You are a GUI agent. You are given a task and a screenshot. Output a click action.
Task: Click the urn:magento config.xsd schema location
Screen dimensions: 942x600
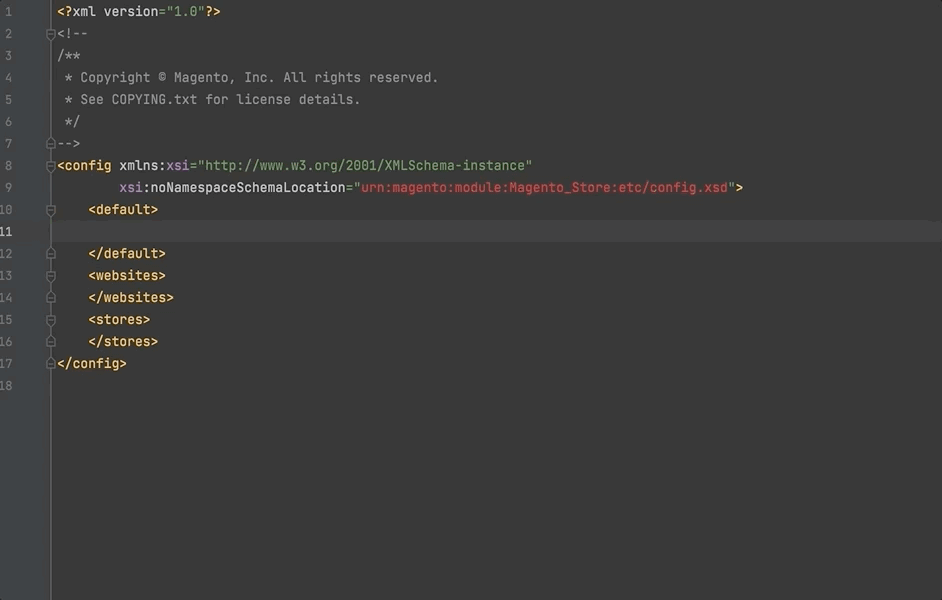tap(545, 188)
